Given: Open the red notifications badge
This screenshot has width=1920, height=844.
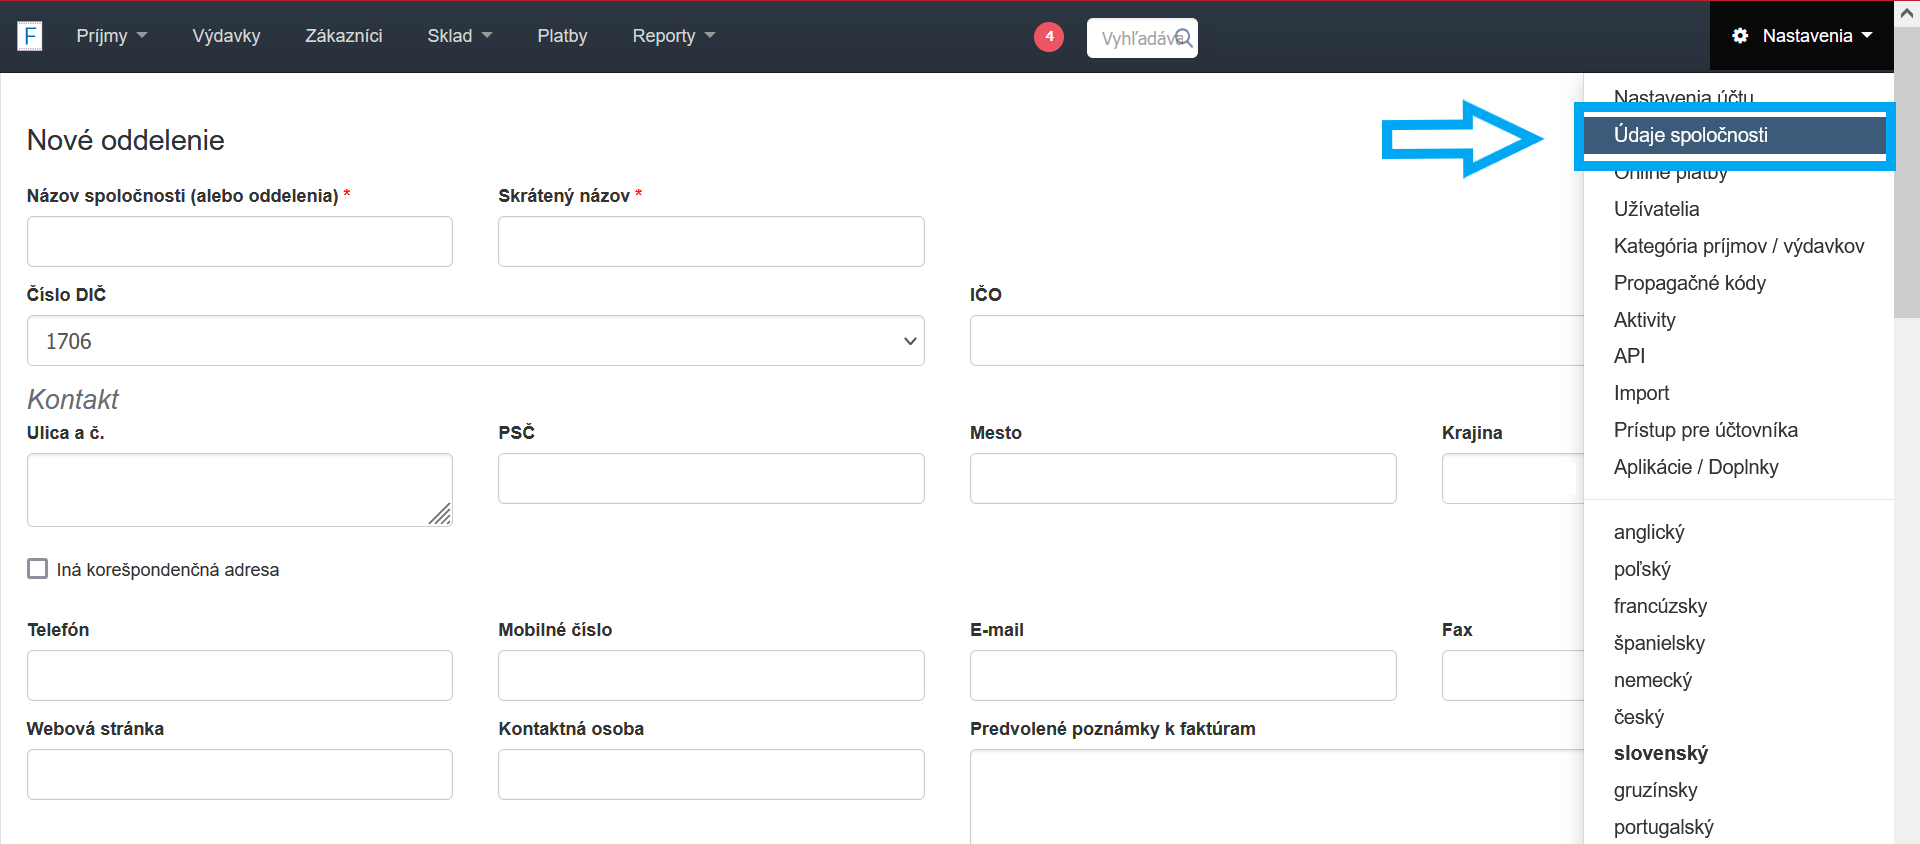Looking at the screenshot, I should (1048, 37).
